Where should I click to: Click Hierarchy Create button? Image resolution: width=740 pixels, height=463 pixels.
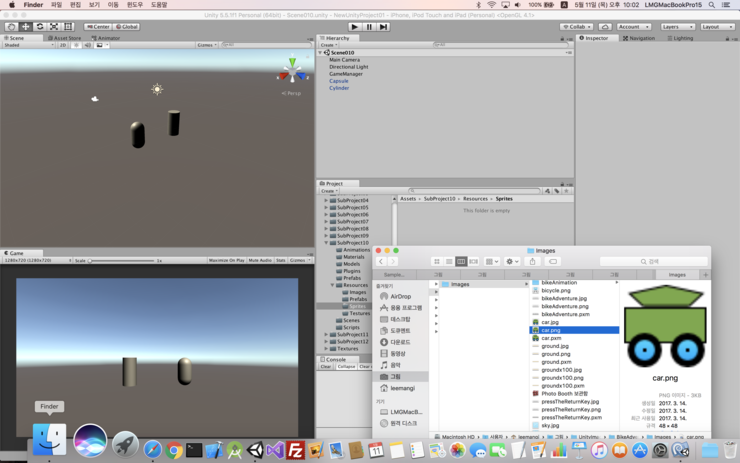(329, 45)
